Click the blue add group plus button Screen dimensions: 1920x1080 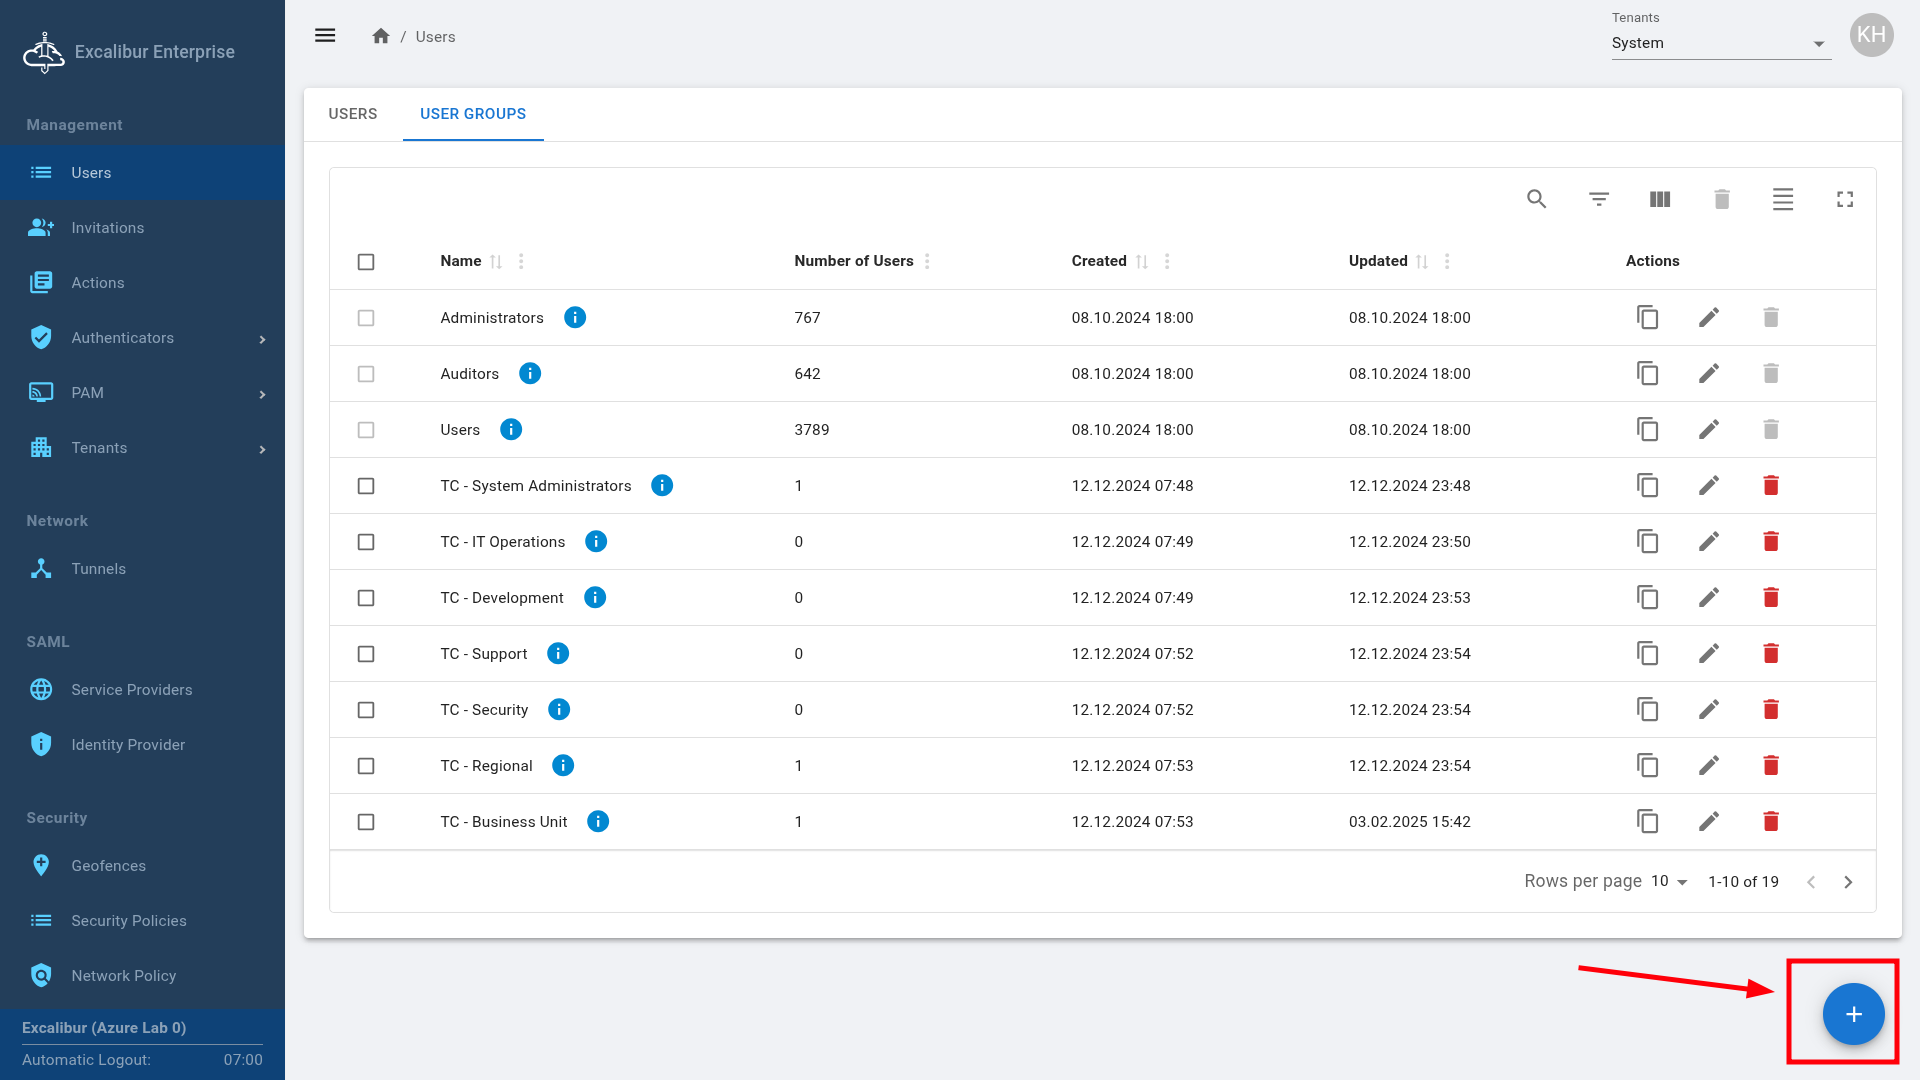pyautogui.click(x=1853, y=1014)
